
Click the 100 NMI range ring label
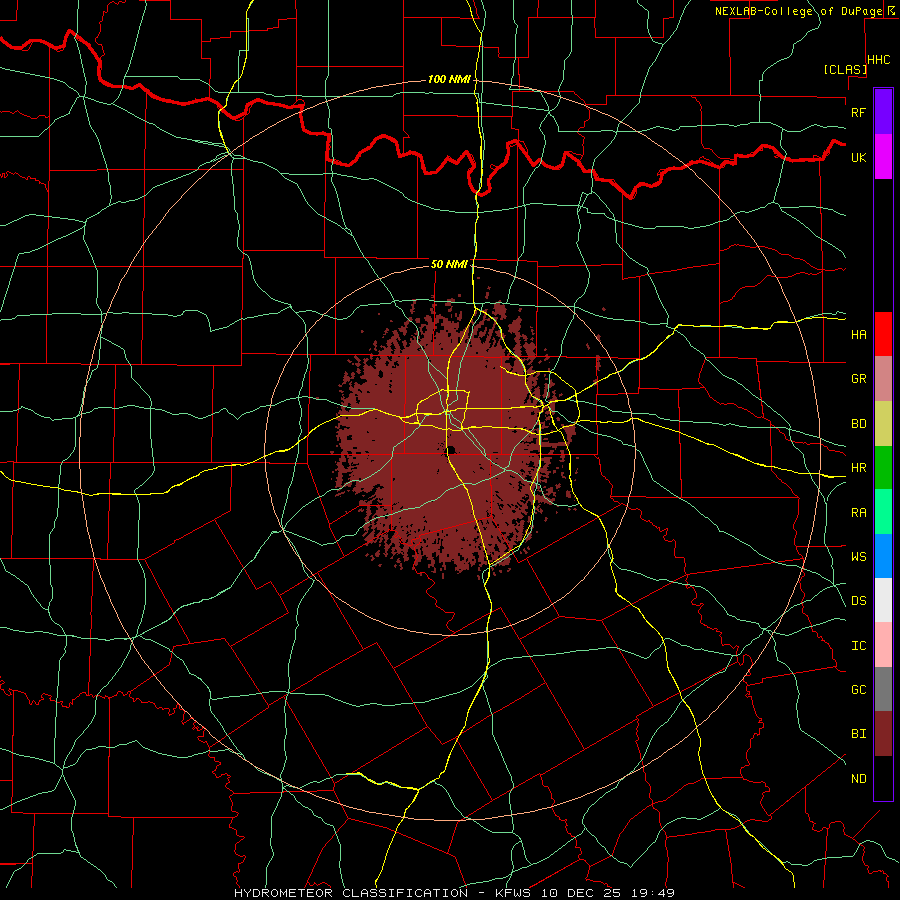tap(449, 79)
